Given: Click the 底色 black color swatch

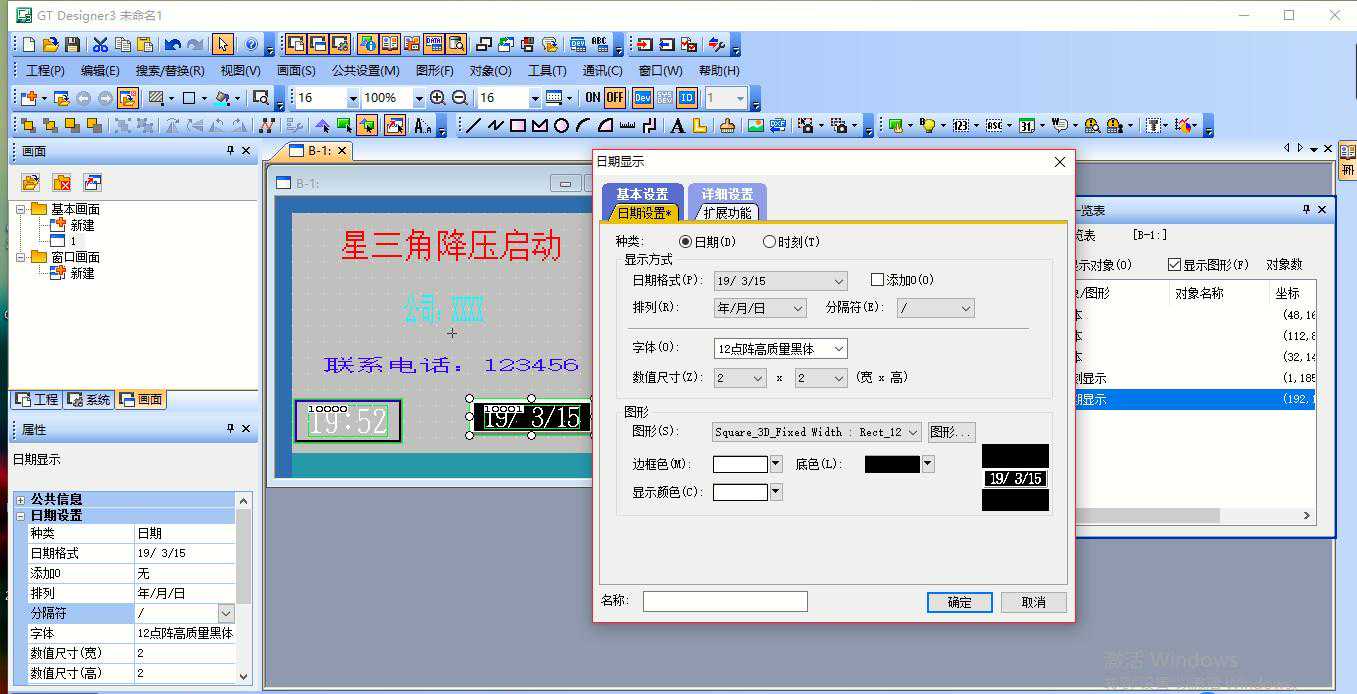Looking at the screenshot, I should pos(891,464).
